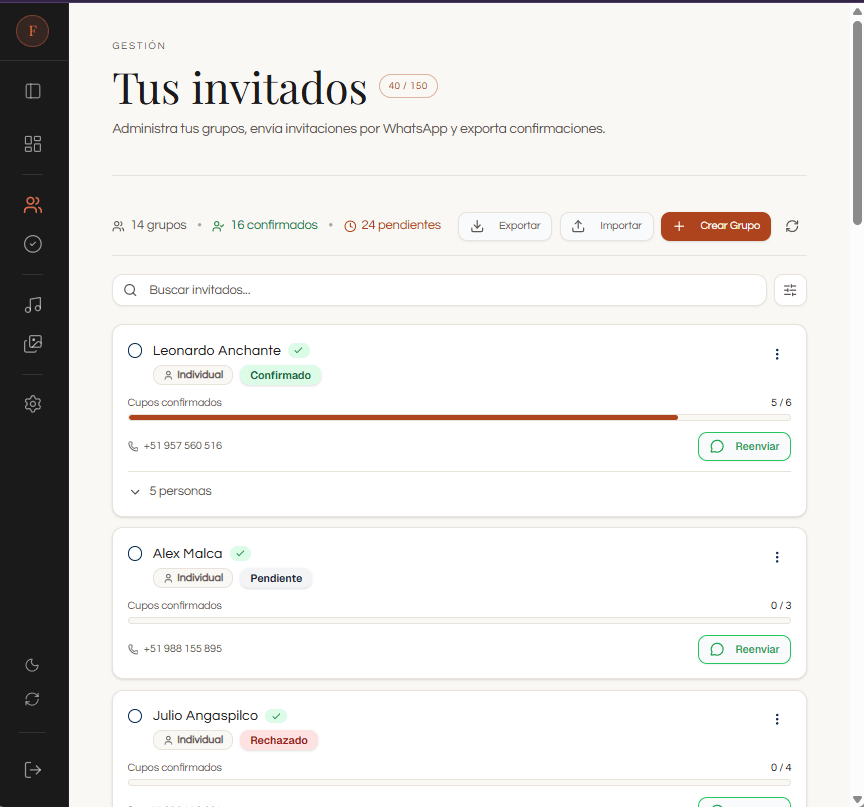This screenshot has height=807, width=864.
Task: Refresh the guest list with the reload icon
Action: [792, 226]
